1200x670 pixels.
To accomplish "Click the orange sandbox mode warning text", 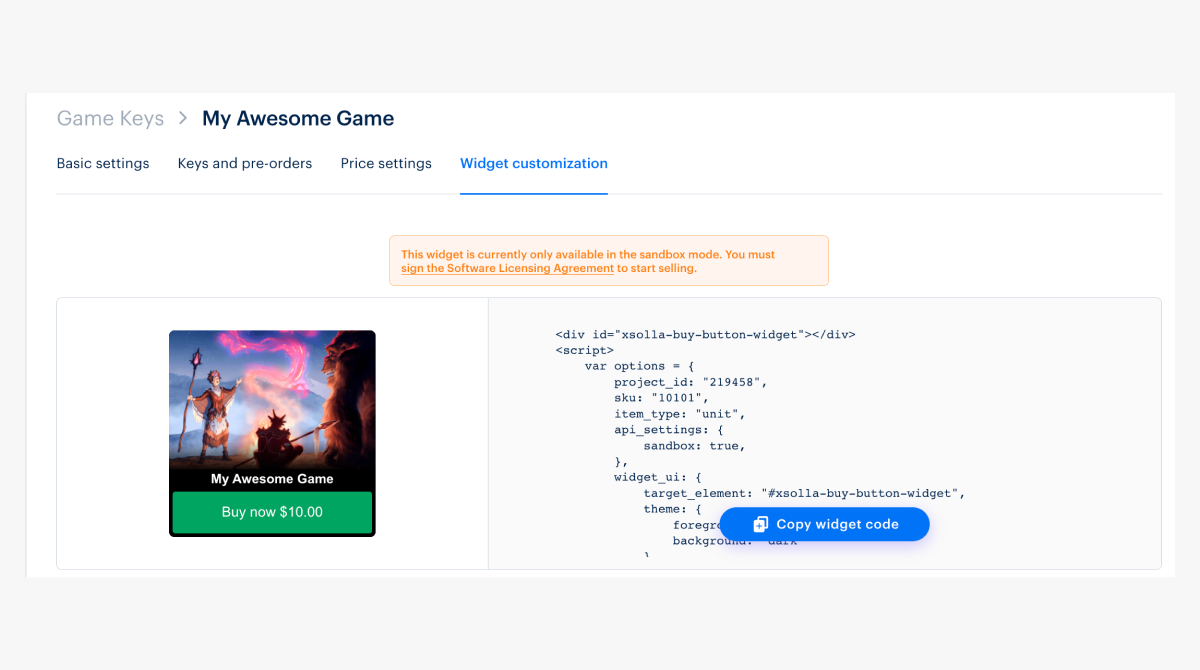I will click(588, 255).
